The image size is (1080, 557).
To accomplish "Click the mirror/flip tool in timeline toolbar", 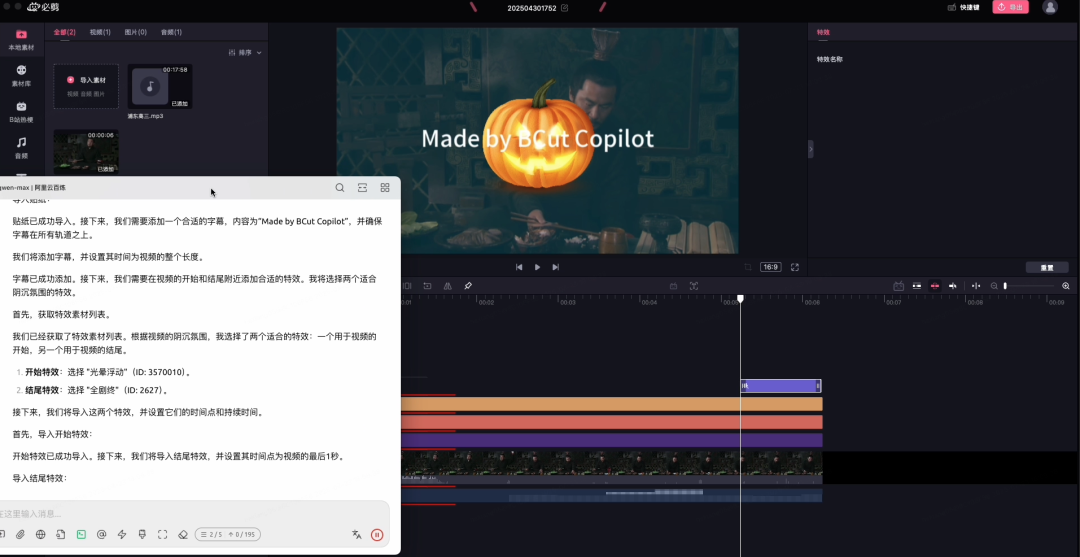I will 448,286.
